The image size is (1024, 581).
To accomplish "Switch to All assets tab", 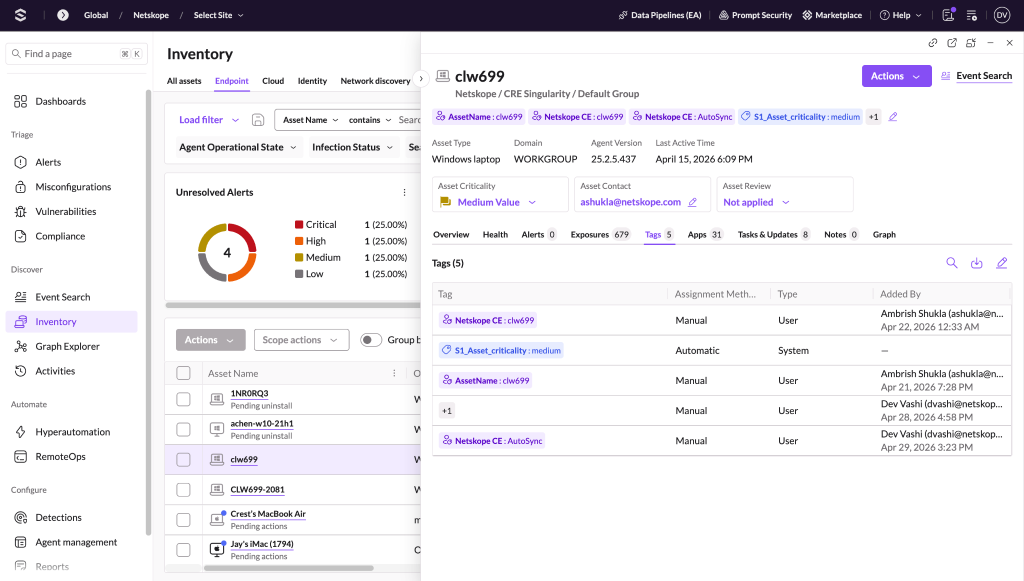I will [184, 81].
